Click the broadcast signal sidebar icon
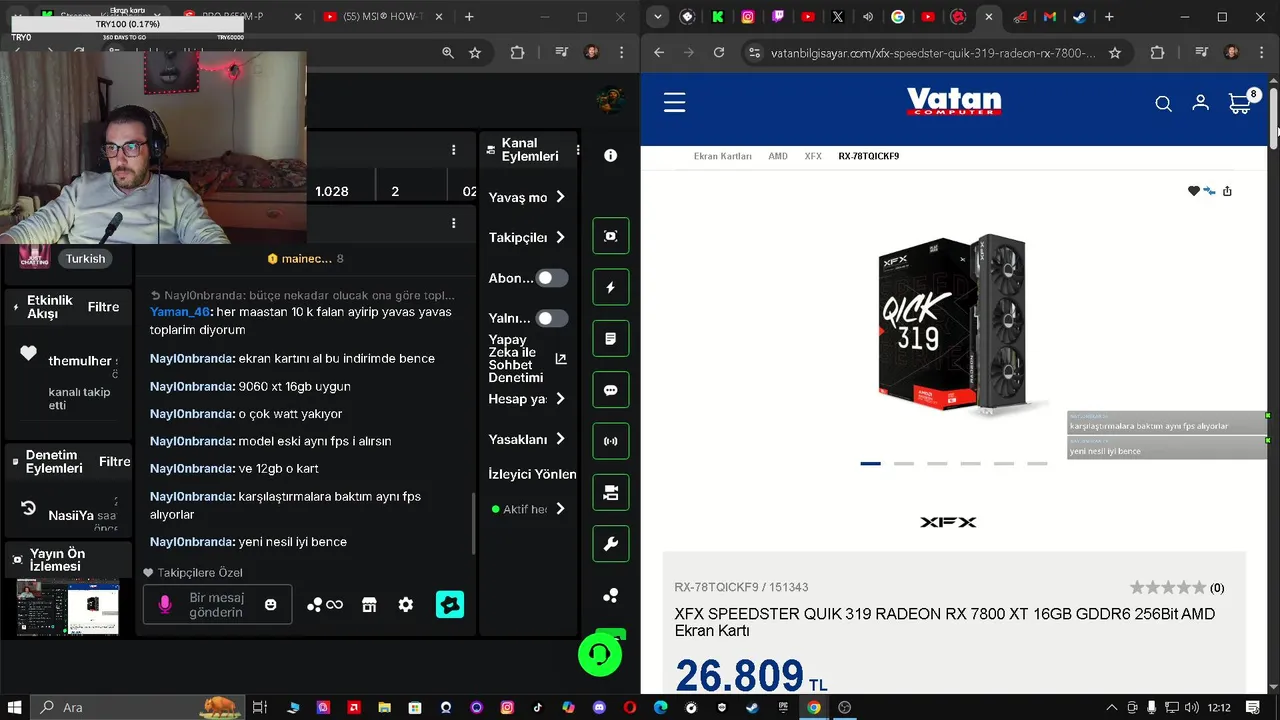1280x720 pixels. click(x=611, y=441)
